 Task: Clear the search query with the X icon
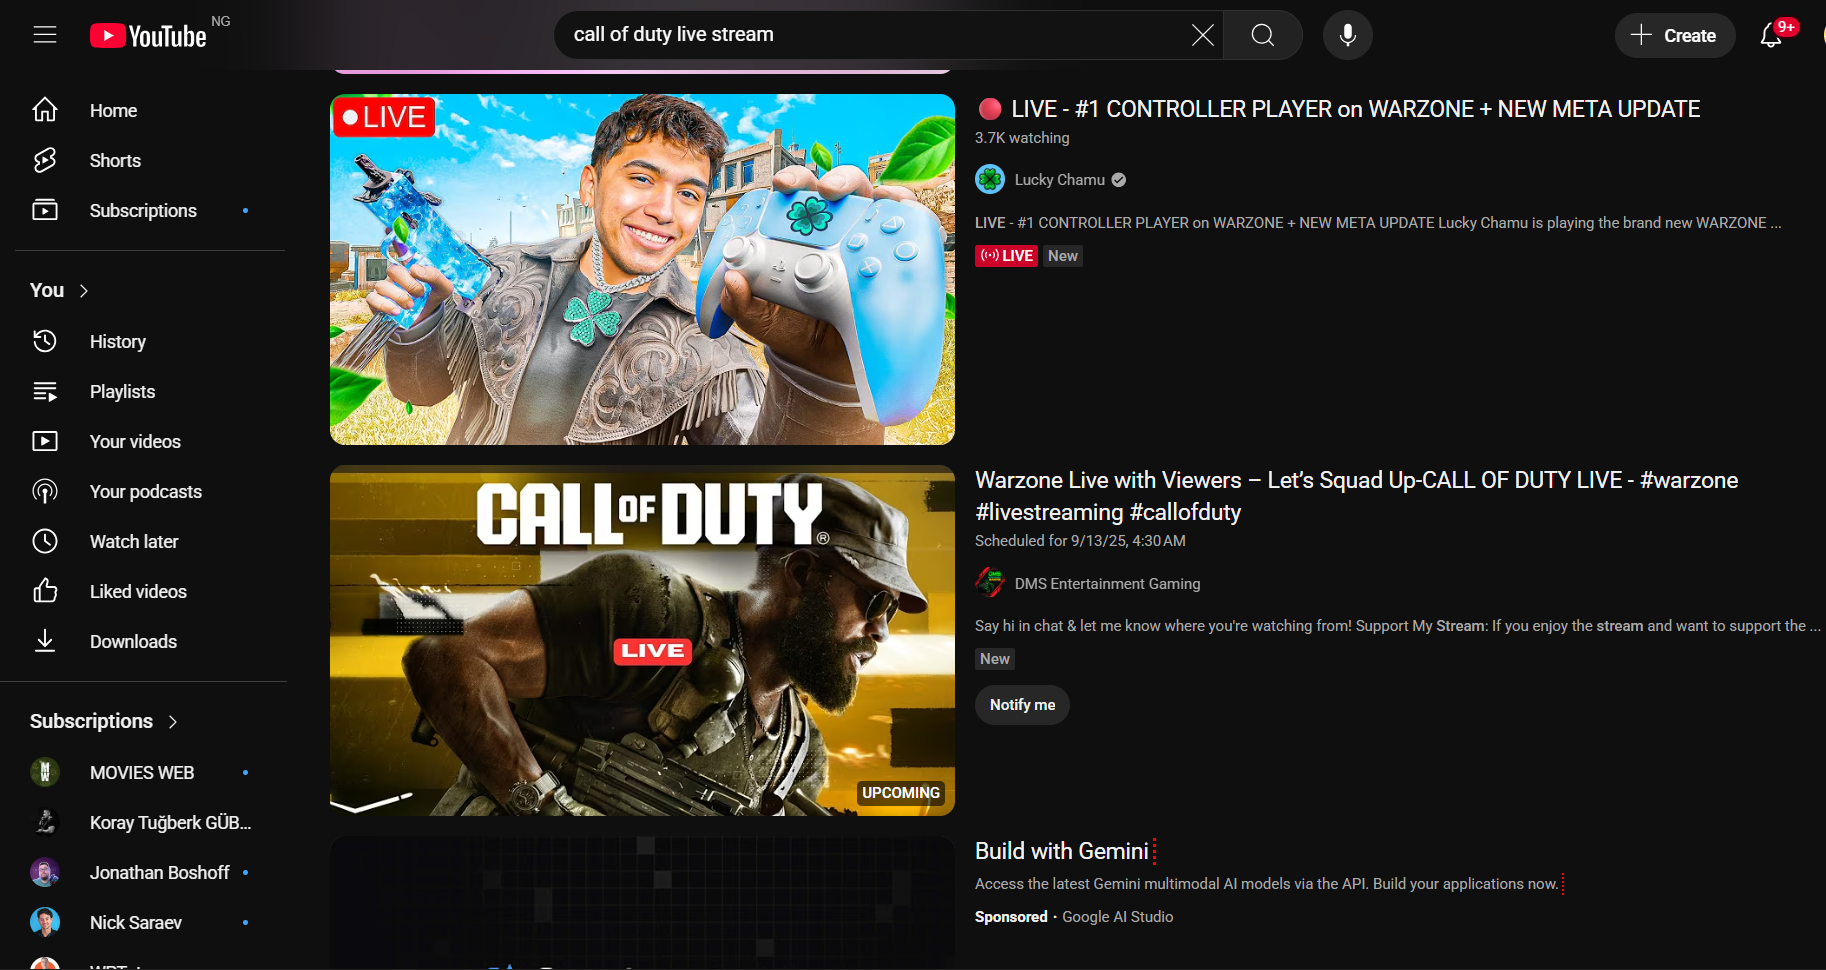pos(1202,35)
